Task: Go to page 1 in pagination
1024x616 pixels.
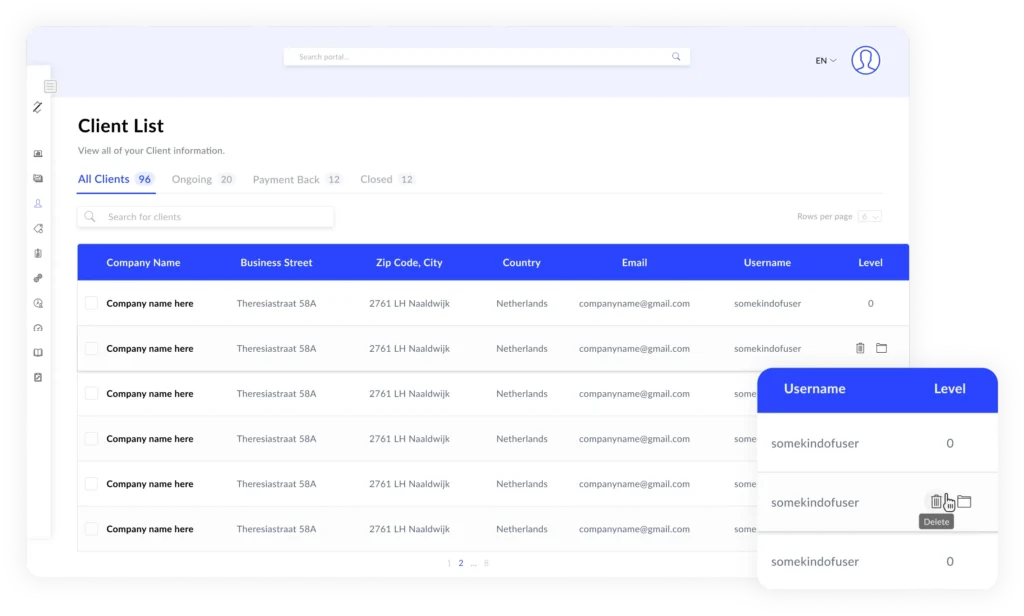Action: coord(449,563)
